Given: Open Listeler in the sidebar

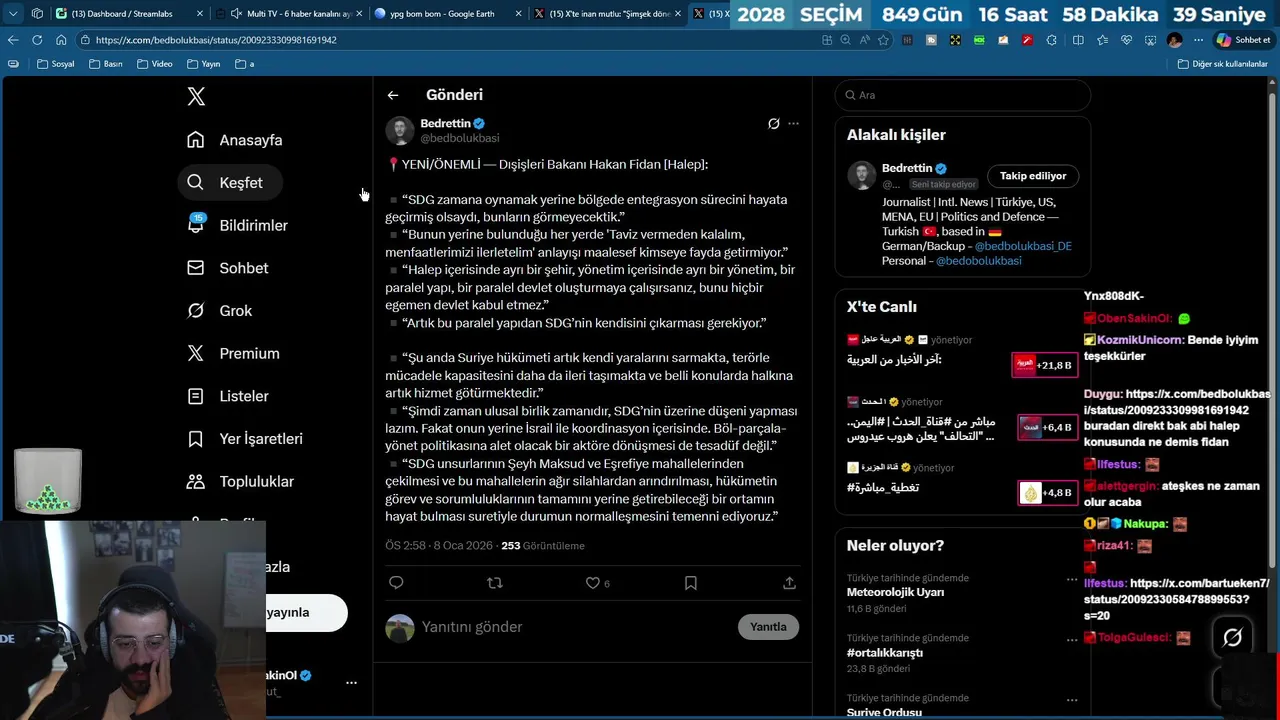Looking at the screenshot, I should point(228,396).
